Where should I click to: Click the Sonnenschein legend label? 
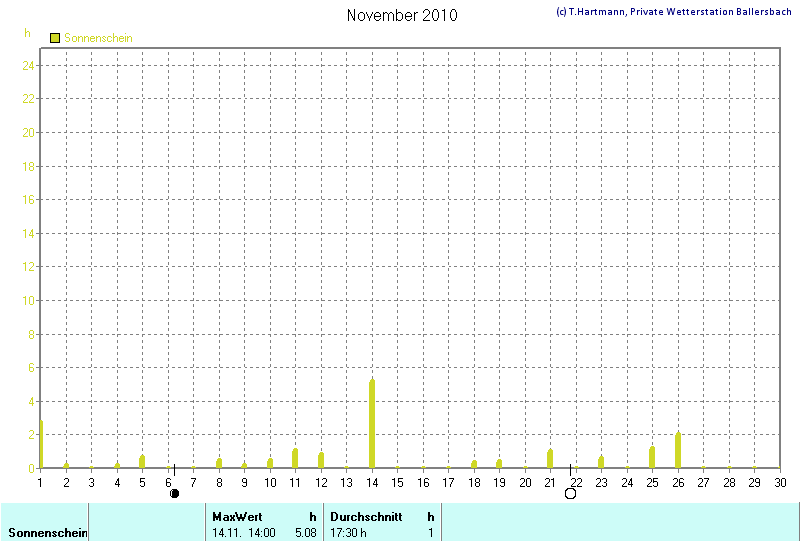pos(98,38)
